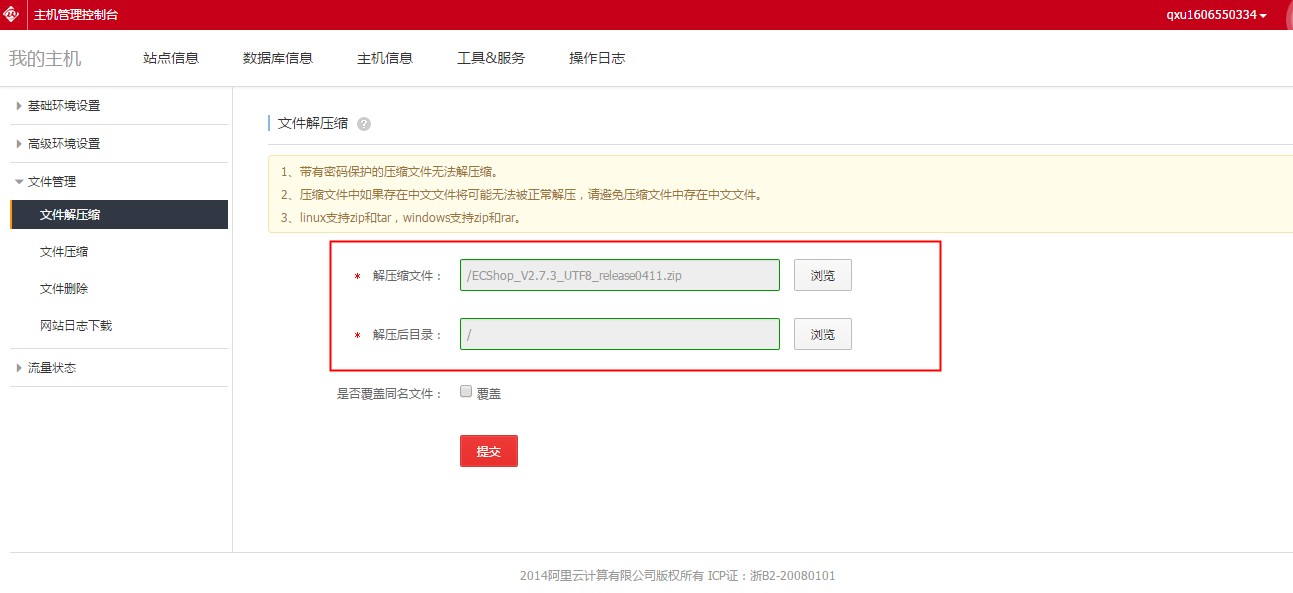Click the help question mark beside 文件解压缩

click(364, 124)
